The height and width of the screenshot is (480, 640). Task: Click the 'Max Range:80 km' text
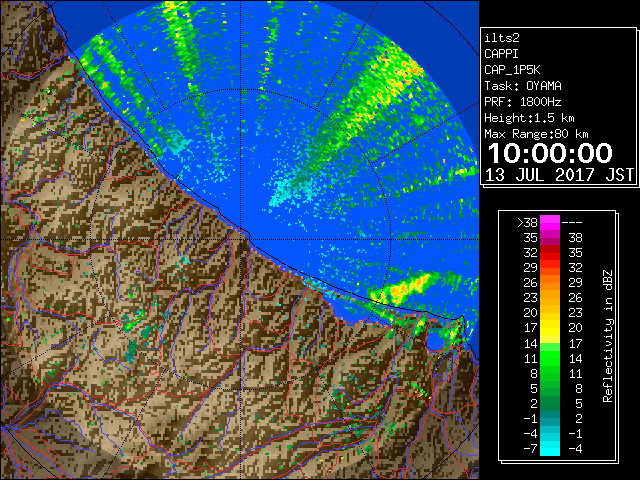[x=536, y=134]
